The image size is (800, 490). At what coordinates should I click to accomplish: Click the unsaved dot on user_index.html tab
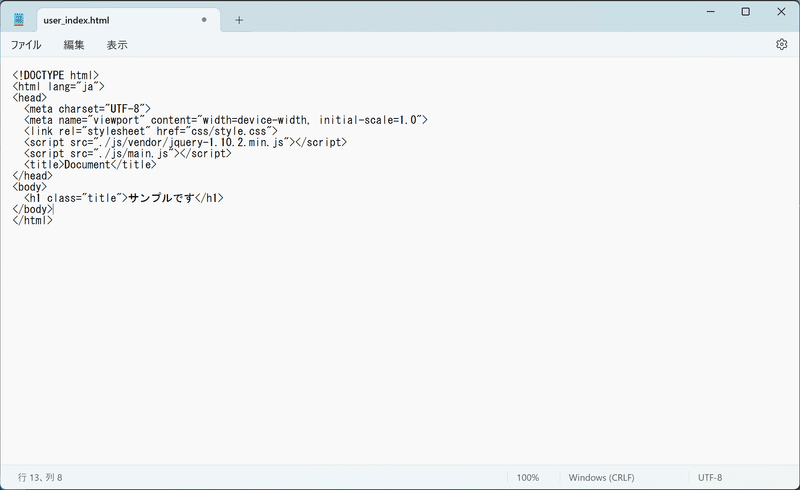coord(204,20)
